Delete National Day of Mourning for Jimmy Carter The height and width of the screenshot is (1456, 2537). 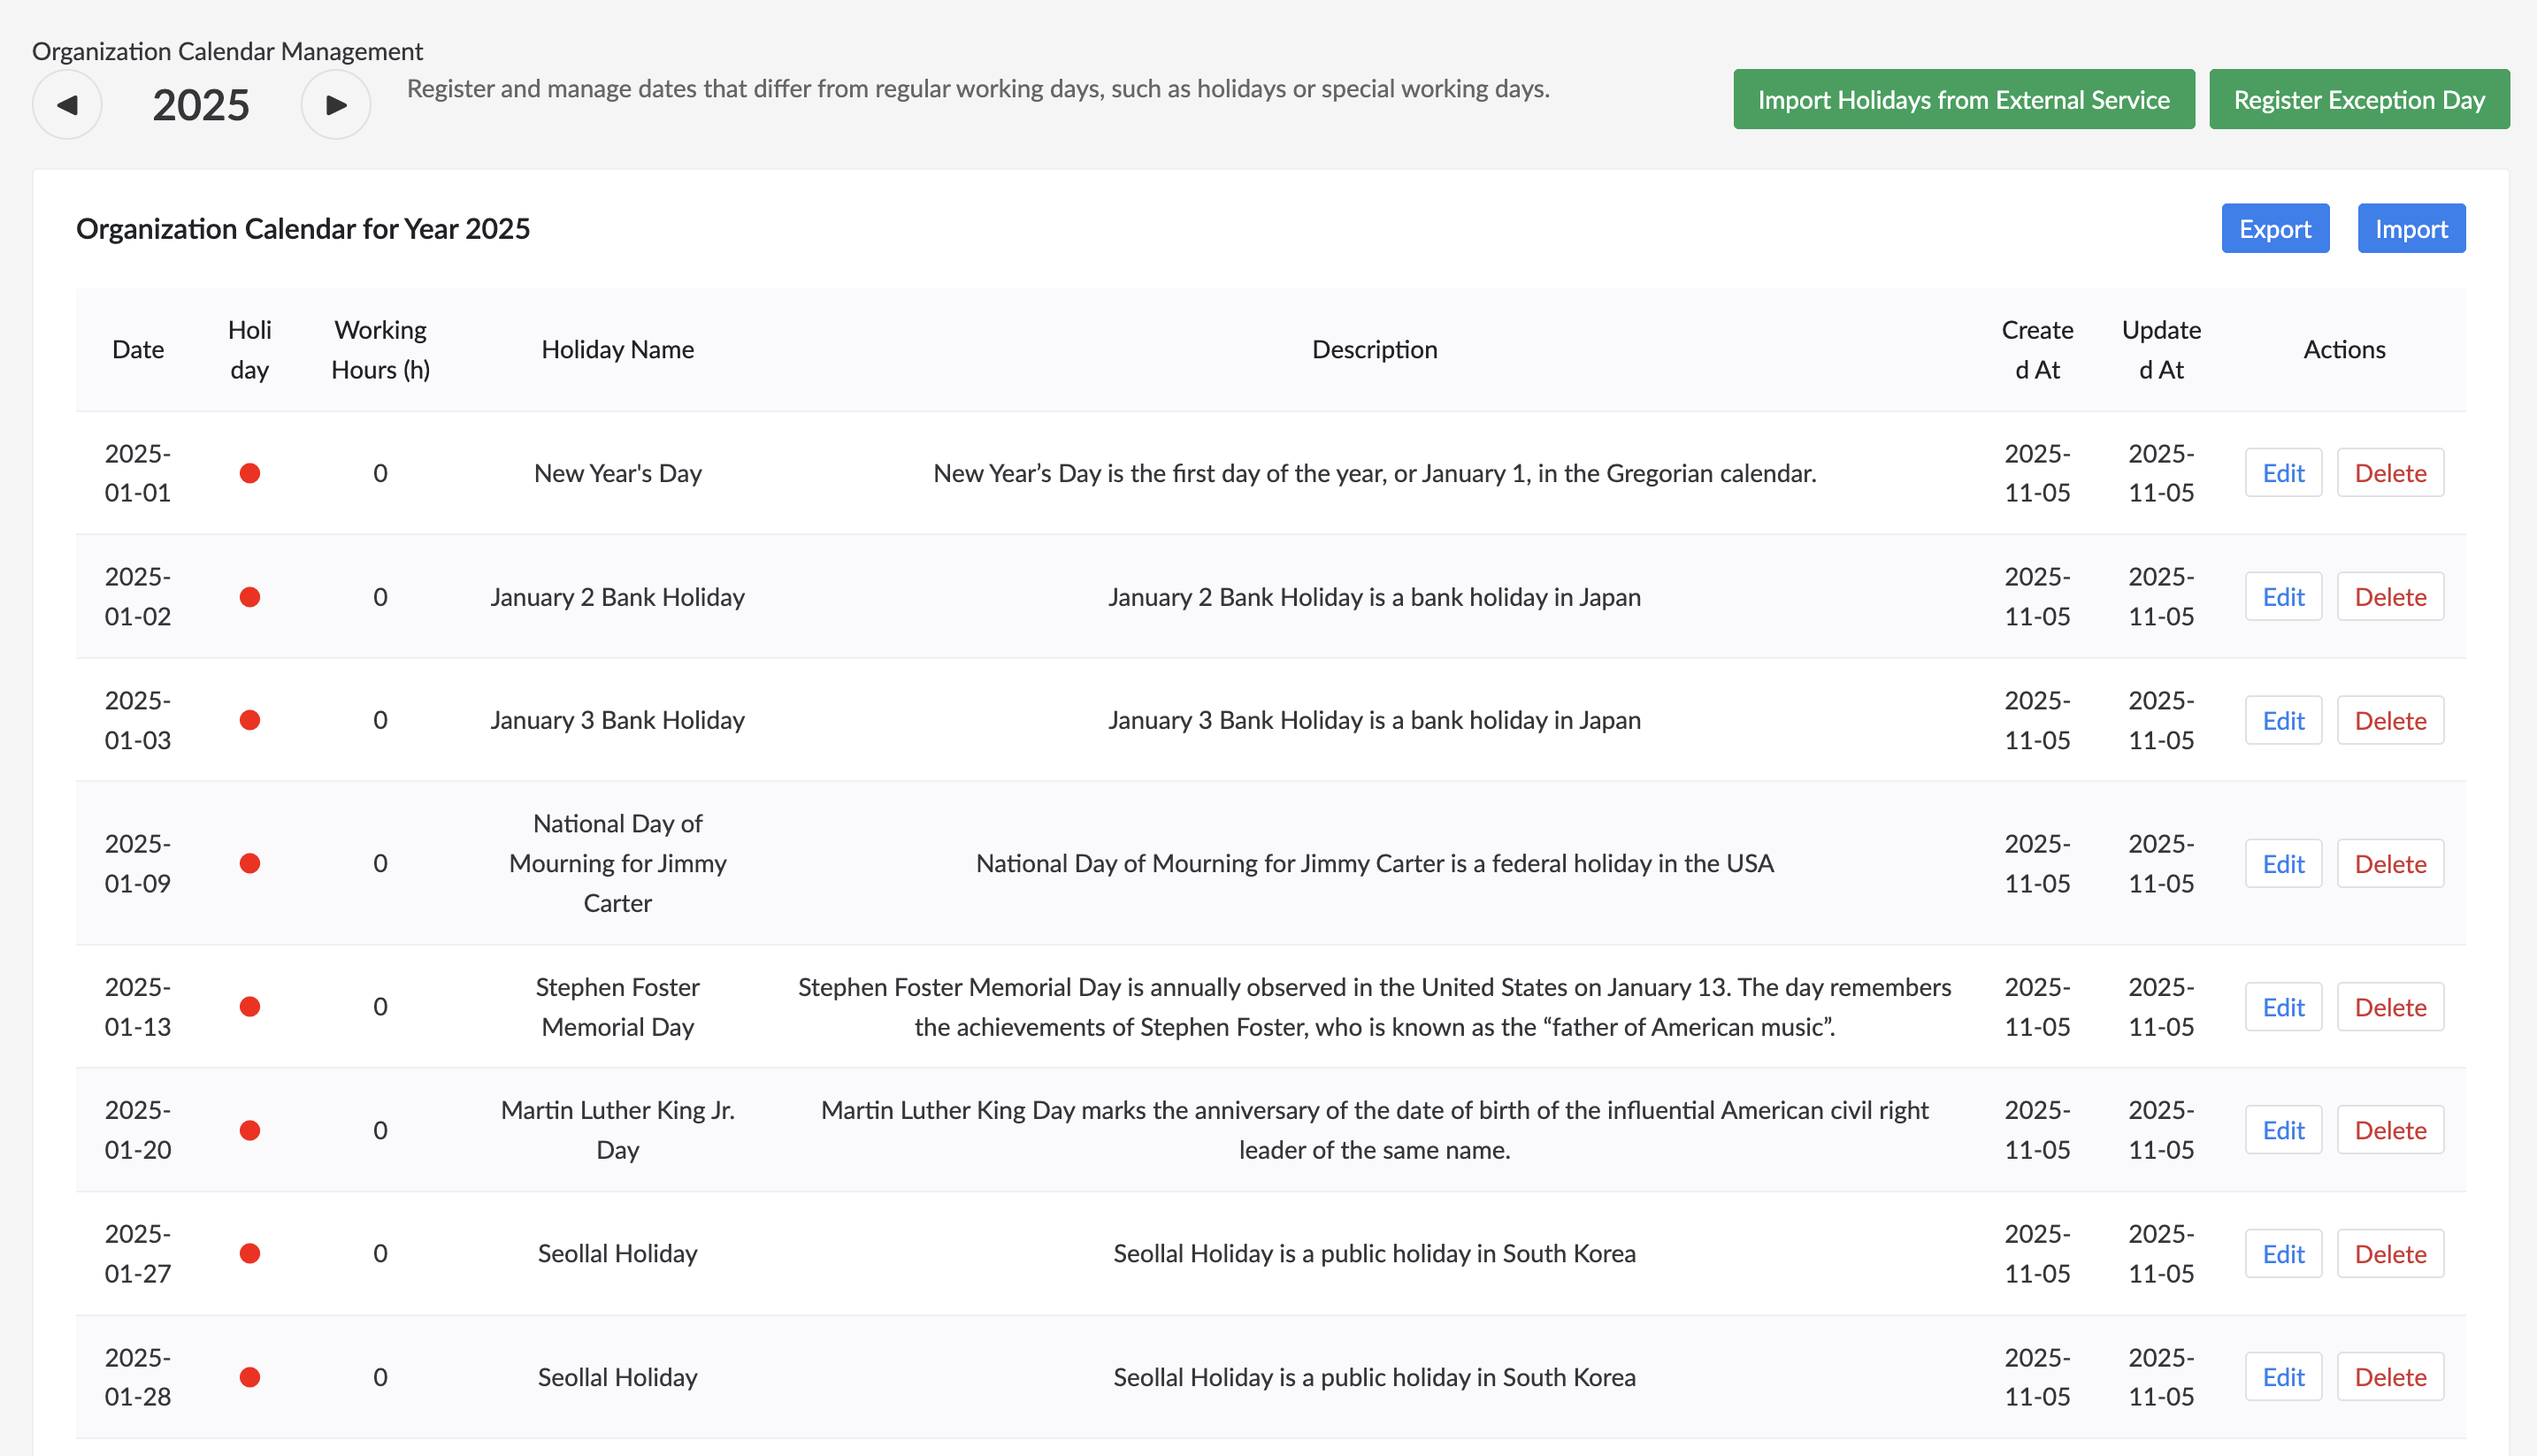point(2390,863)
